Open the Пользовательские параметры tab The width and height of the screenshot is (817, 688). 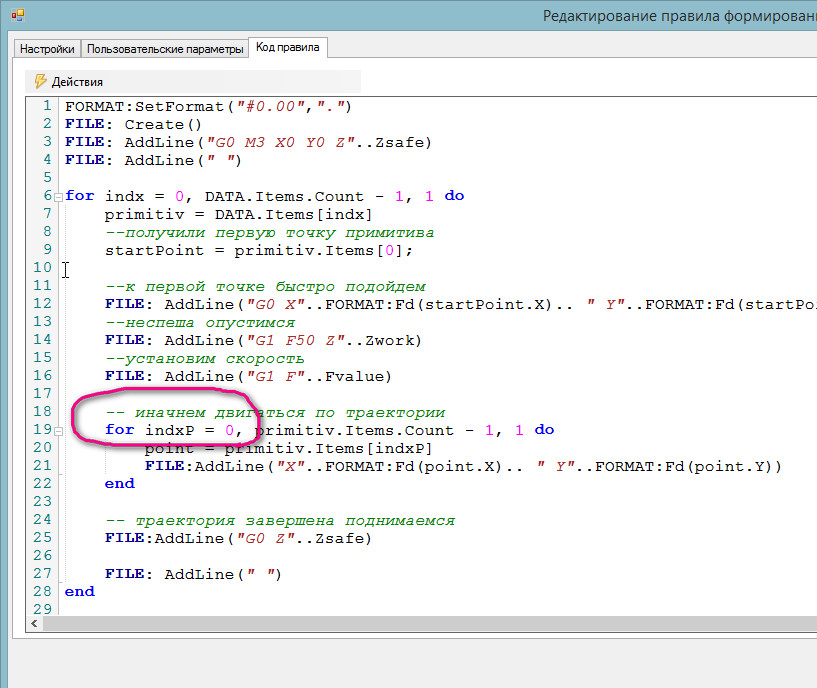[165, 49]
